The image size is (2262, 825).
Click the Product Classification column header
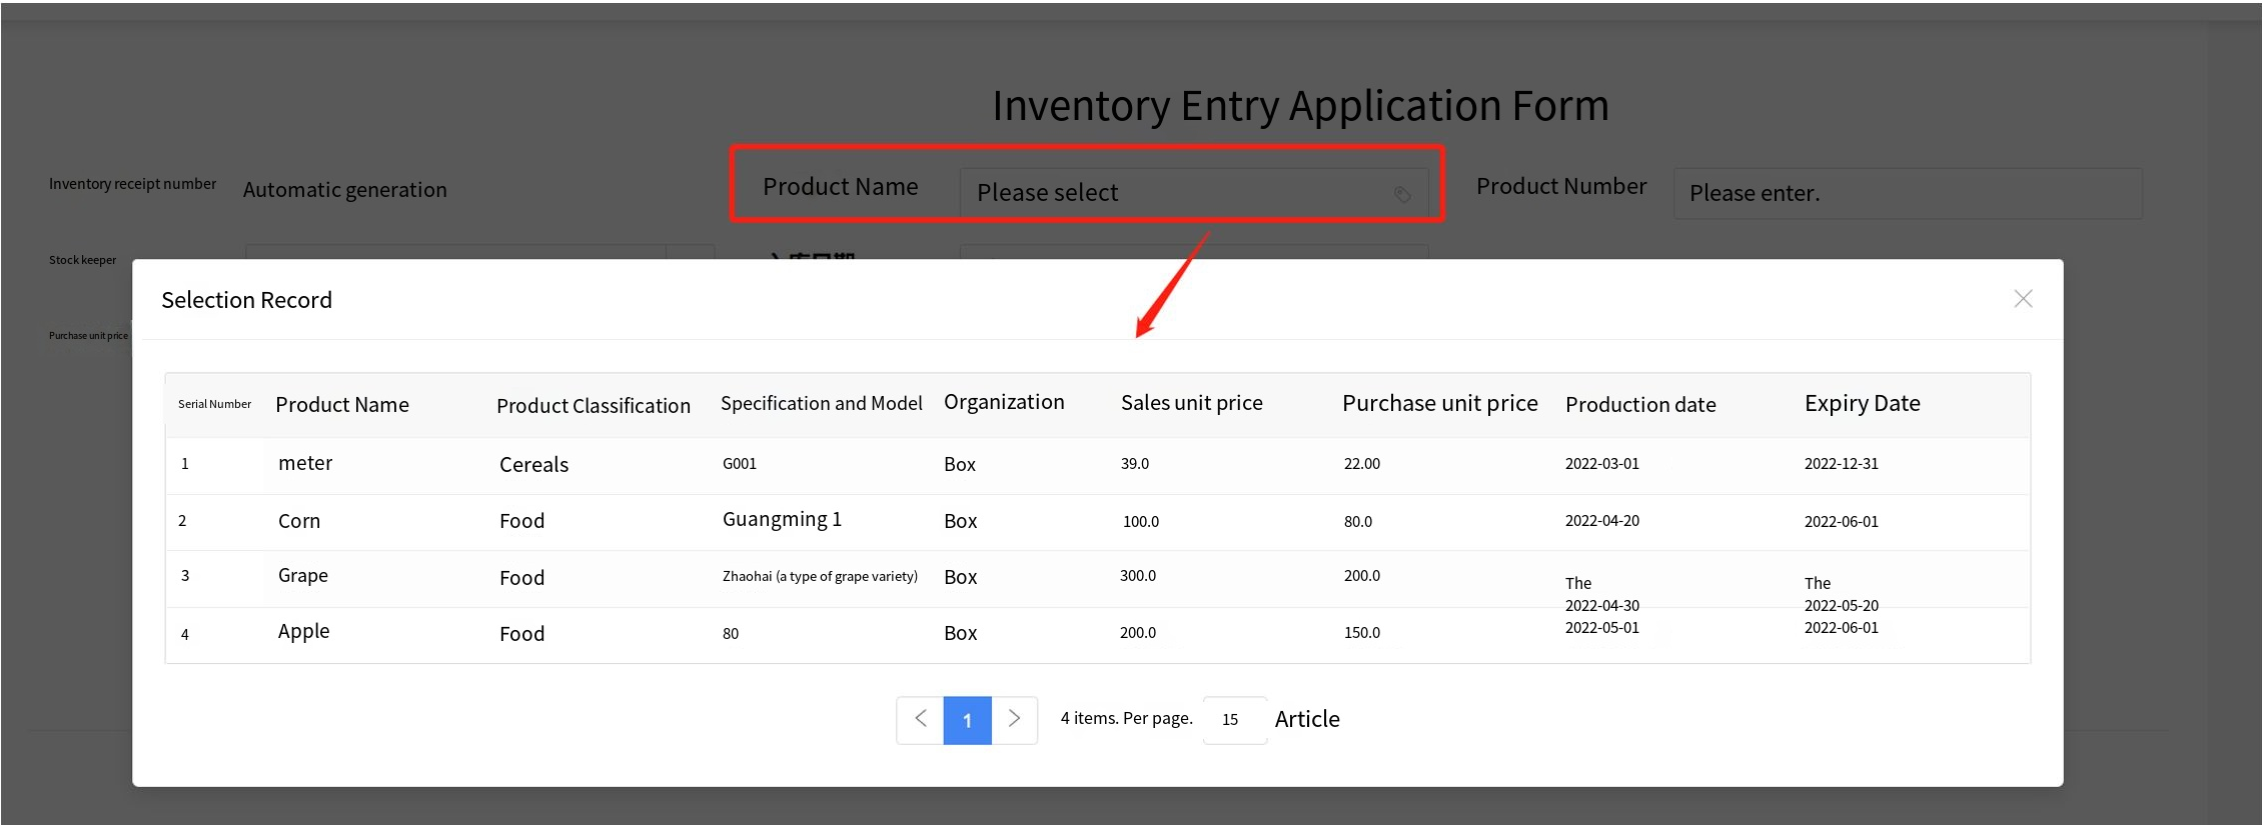[593, 406]
